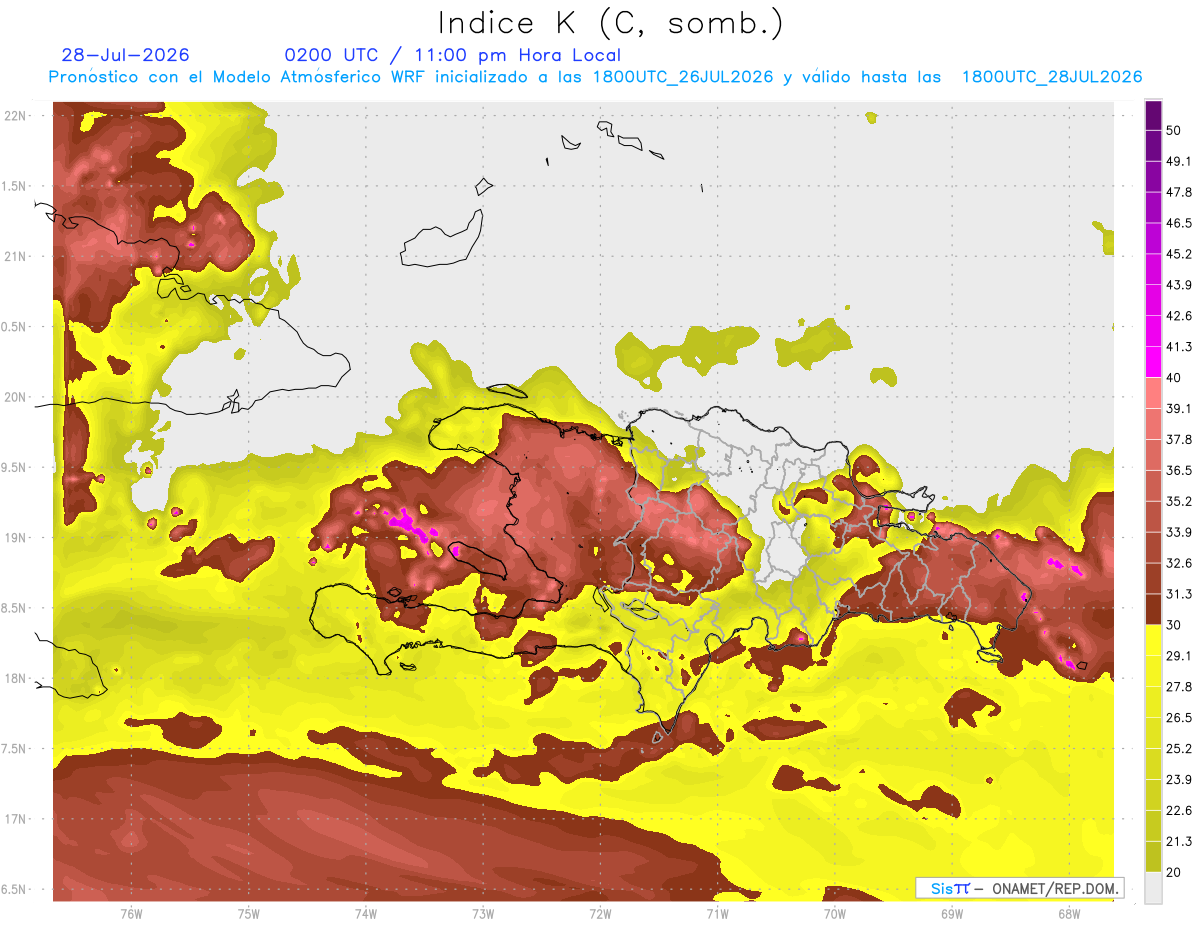This screenshot has width=1200, height=927.
Task: Click the longitude label '69W'
Action: 952,914
